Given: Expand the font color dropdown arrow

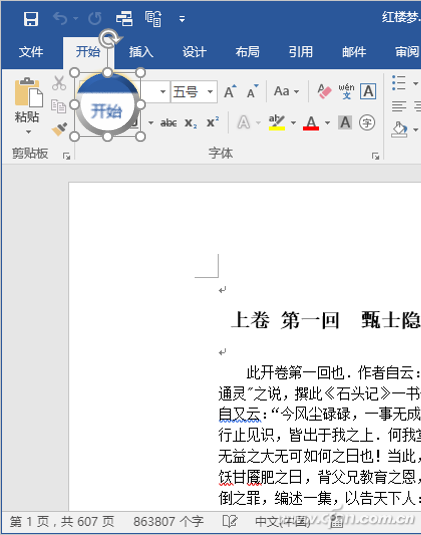Looking at the screenshot, I should pyautogui.click(x=327, y=122).
